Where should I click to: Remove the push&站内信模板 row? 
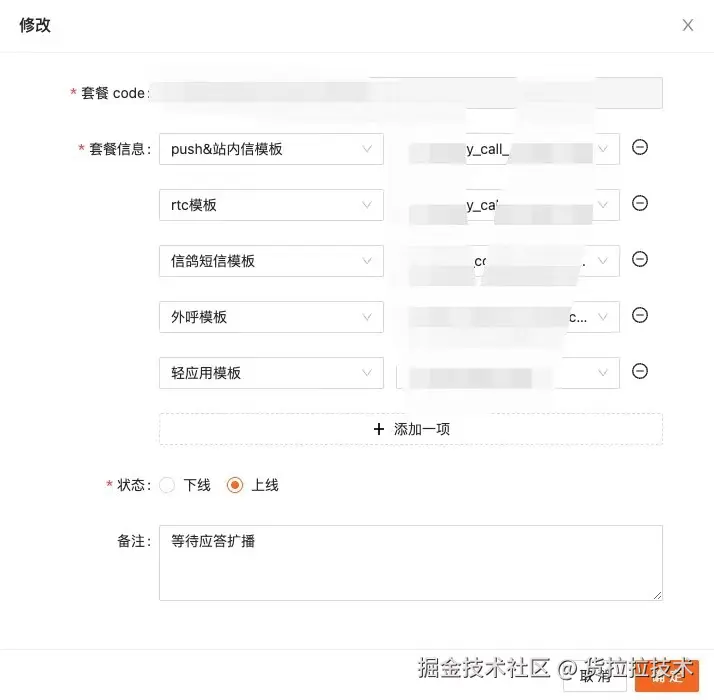[x=640, y=147]
